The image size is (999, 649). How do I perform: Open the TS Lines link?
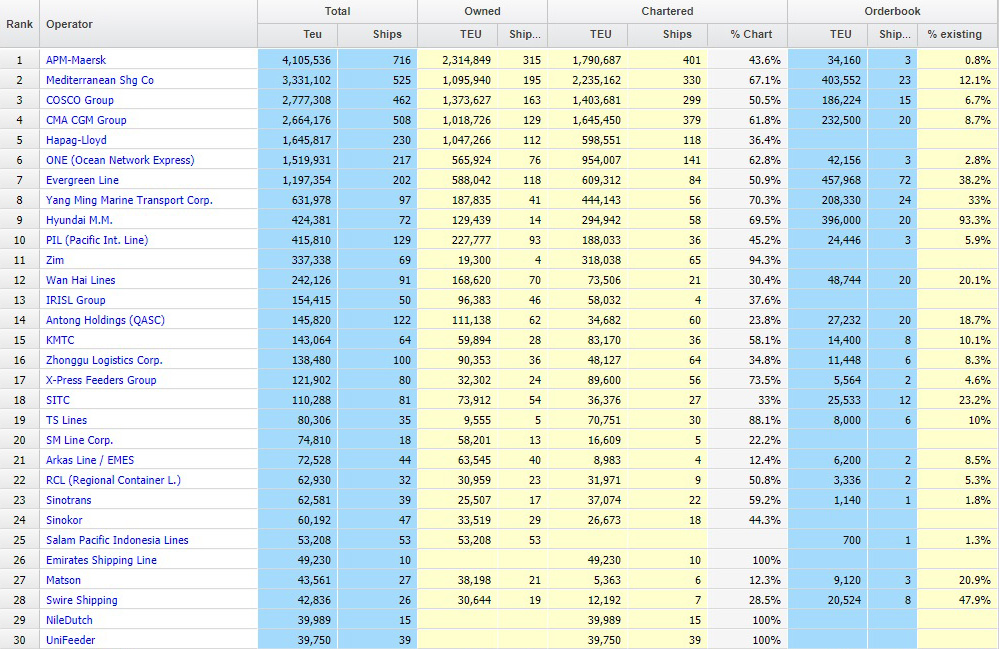(66, 420)
